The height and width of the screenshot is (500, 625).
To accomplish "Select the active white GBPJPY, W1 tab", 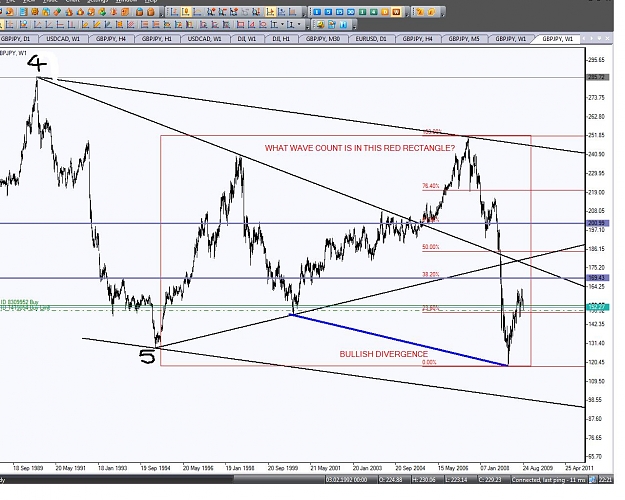I will [x=557, y=39].
